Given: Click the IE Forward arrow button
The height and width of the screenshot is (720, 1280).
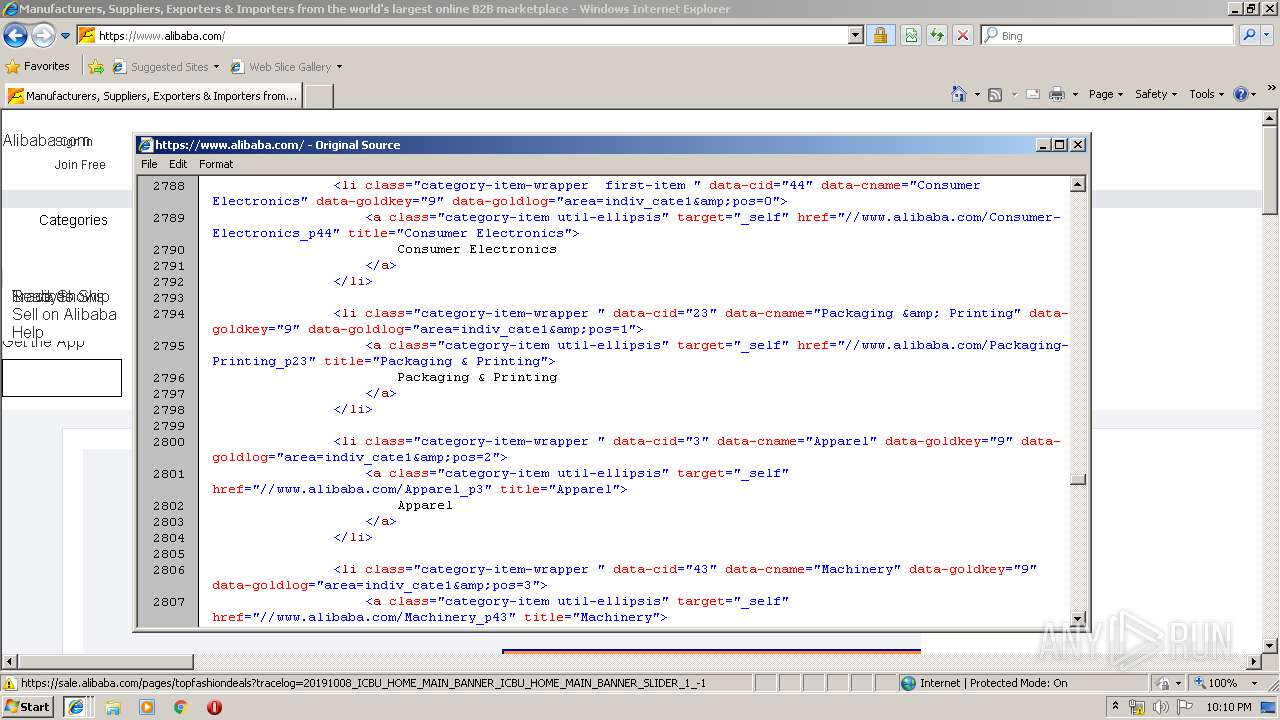Looking at the screenshot, I should (x=43, y=36).
